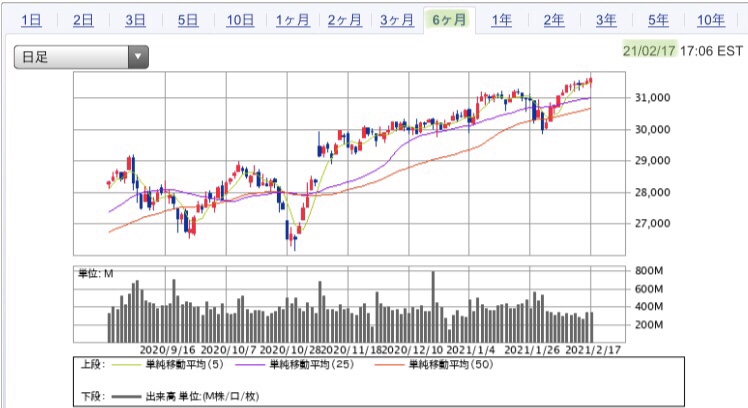
Task: Choose the 5年 range link
Action: coord(658,20)
